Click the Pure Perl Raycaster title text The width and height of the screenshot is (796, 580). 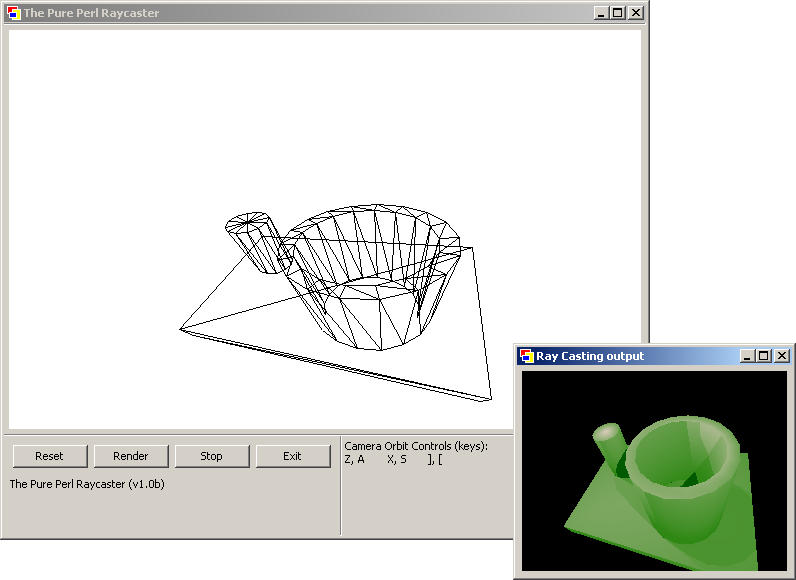[91, 13]
